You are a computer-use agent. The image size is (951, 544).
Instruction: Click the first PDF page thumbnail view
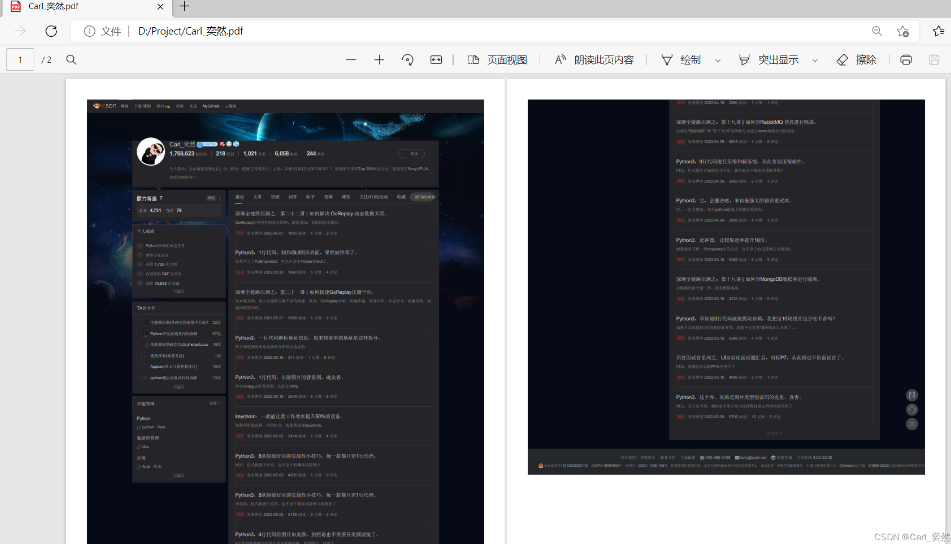coord(285,321)
